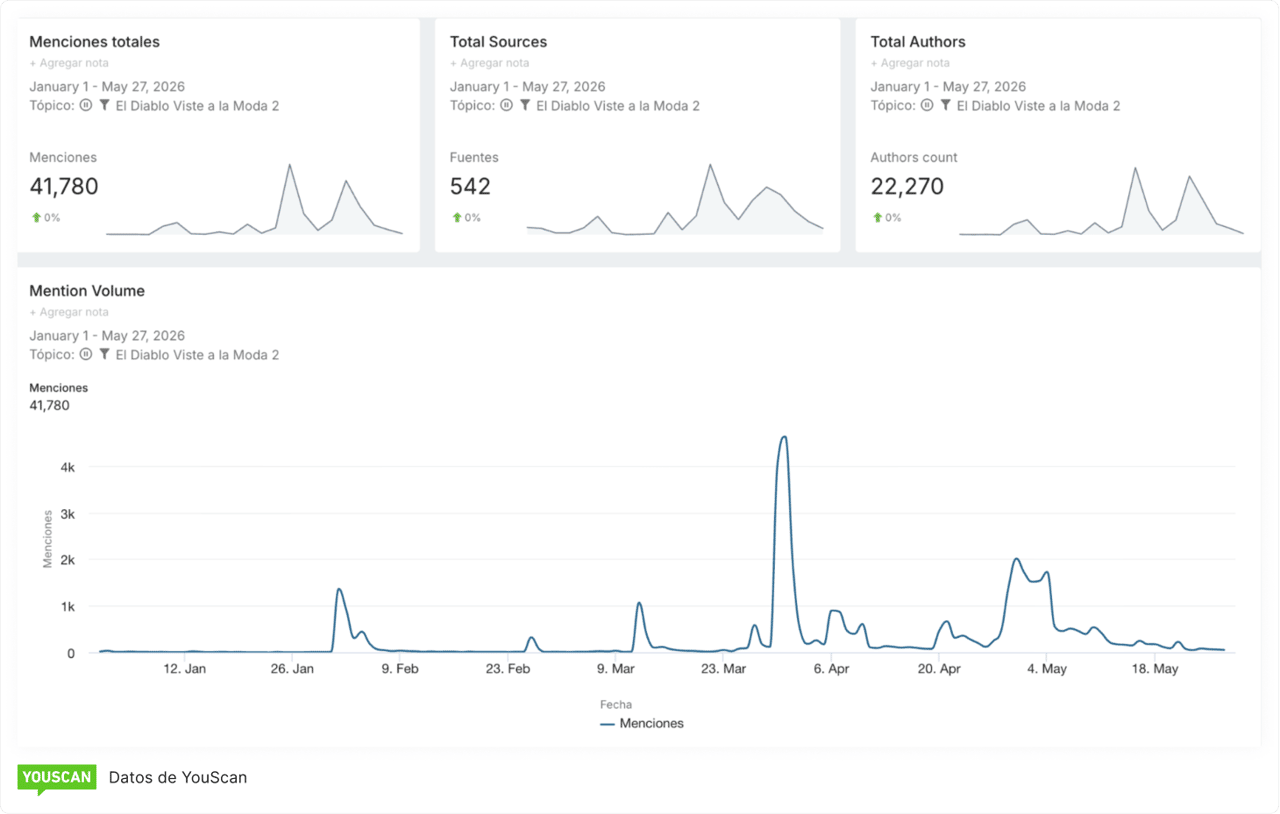Click the filter funnel icon in Menciones totales
This screenshot has height=814, width=1280.
point(105,105)
